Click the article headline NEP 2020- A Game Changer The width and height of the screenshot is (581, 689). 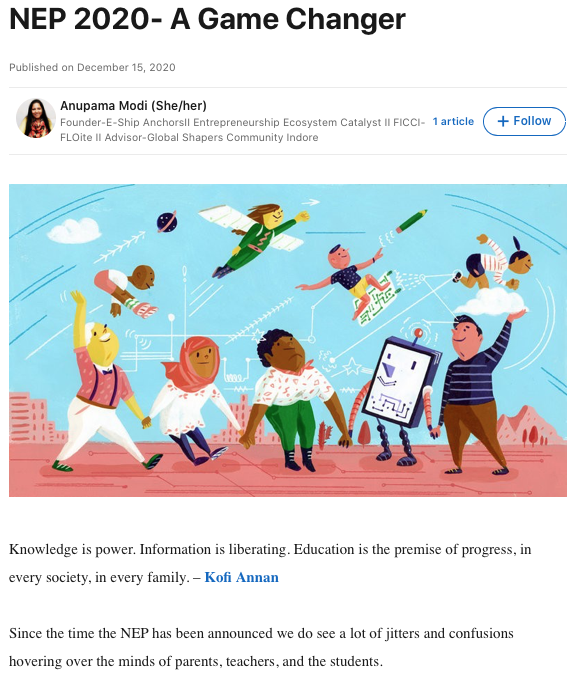point(207,19)
